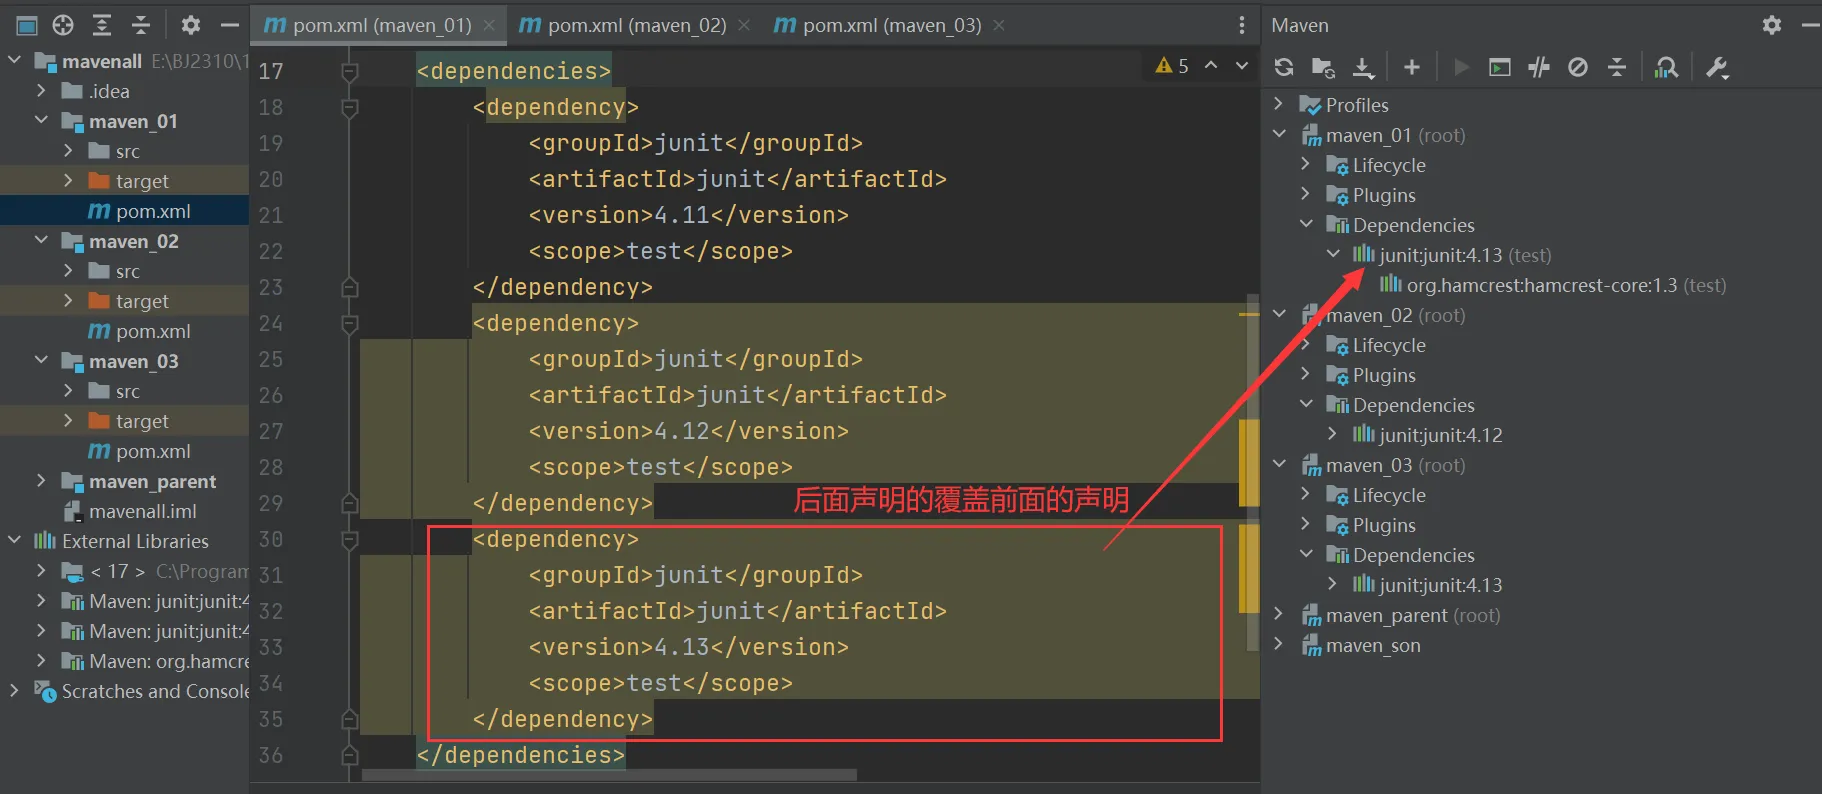Click Download Sources and Documentation icon

tap(1363, 67)
